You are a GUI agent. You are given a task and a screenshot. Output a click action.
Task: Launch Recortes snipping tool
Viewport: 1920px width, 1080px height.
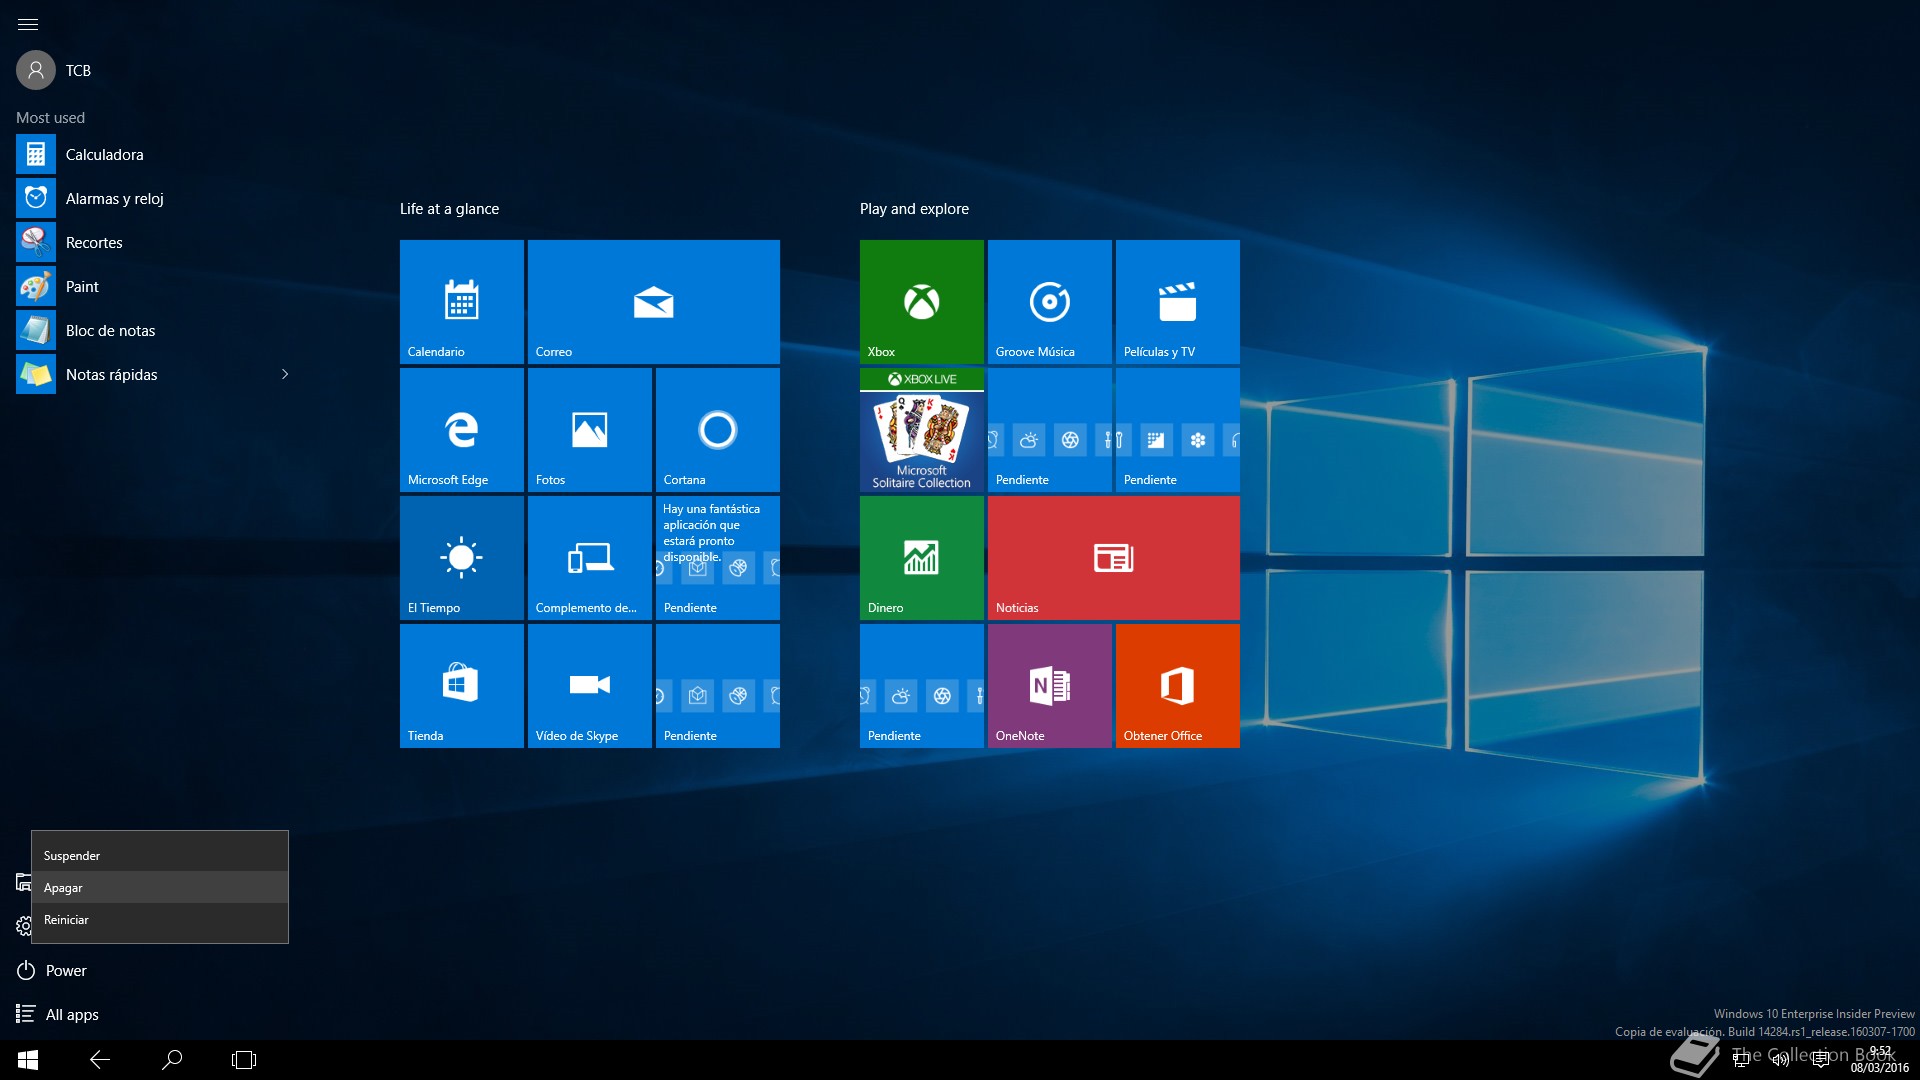[x=158, y=243]
